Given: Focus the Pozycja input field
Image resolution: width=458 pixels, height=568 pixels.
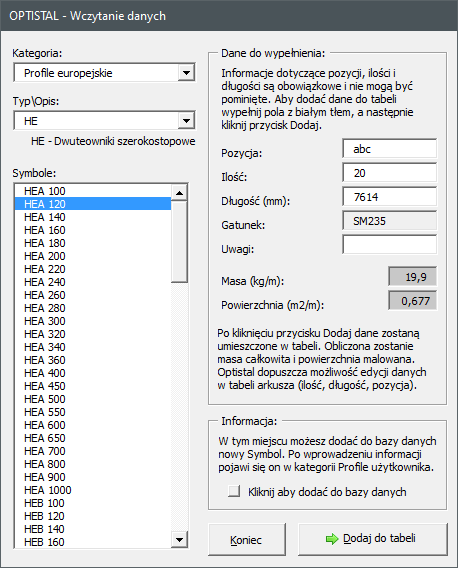Looking at the screenshot, I should tap(390, 149).
